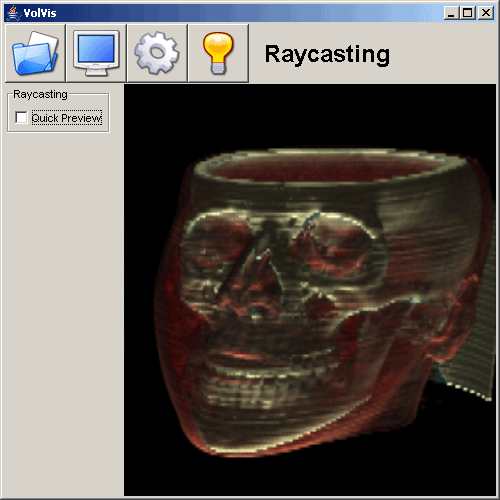Click the VolVis title bar text
500x500 pixels.
coord(40,13)
